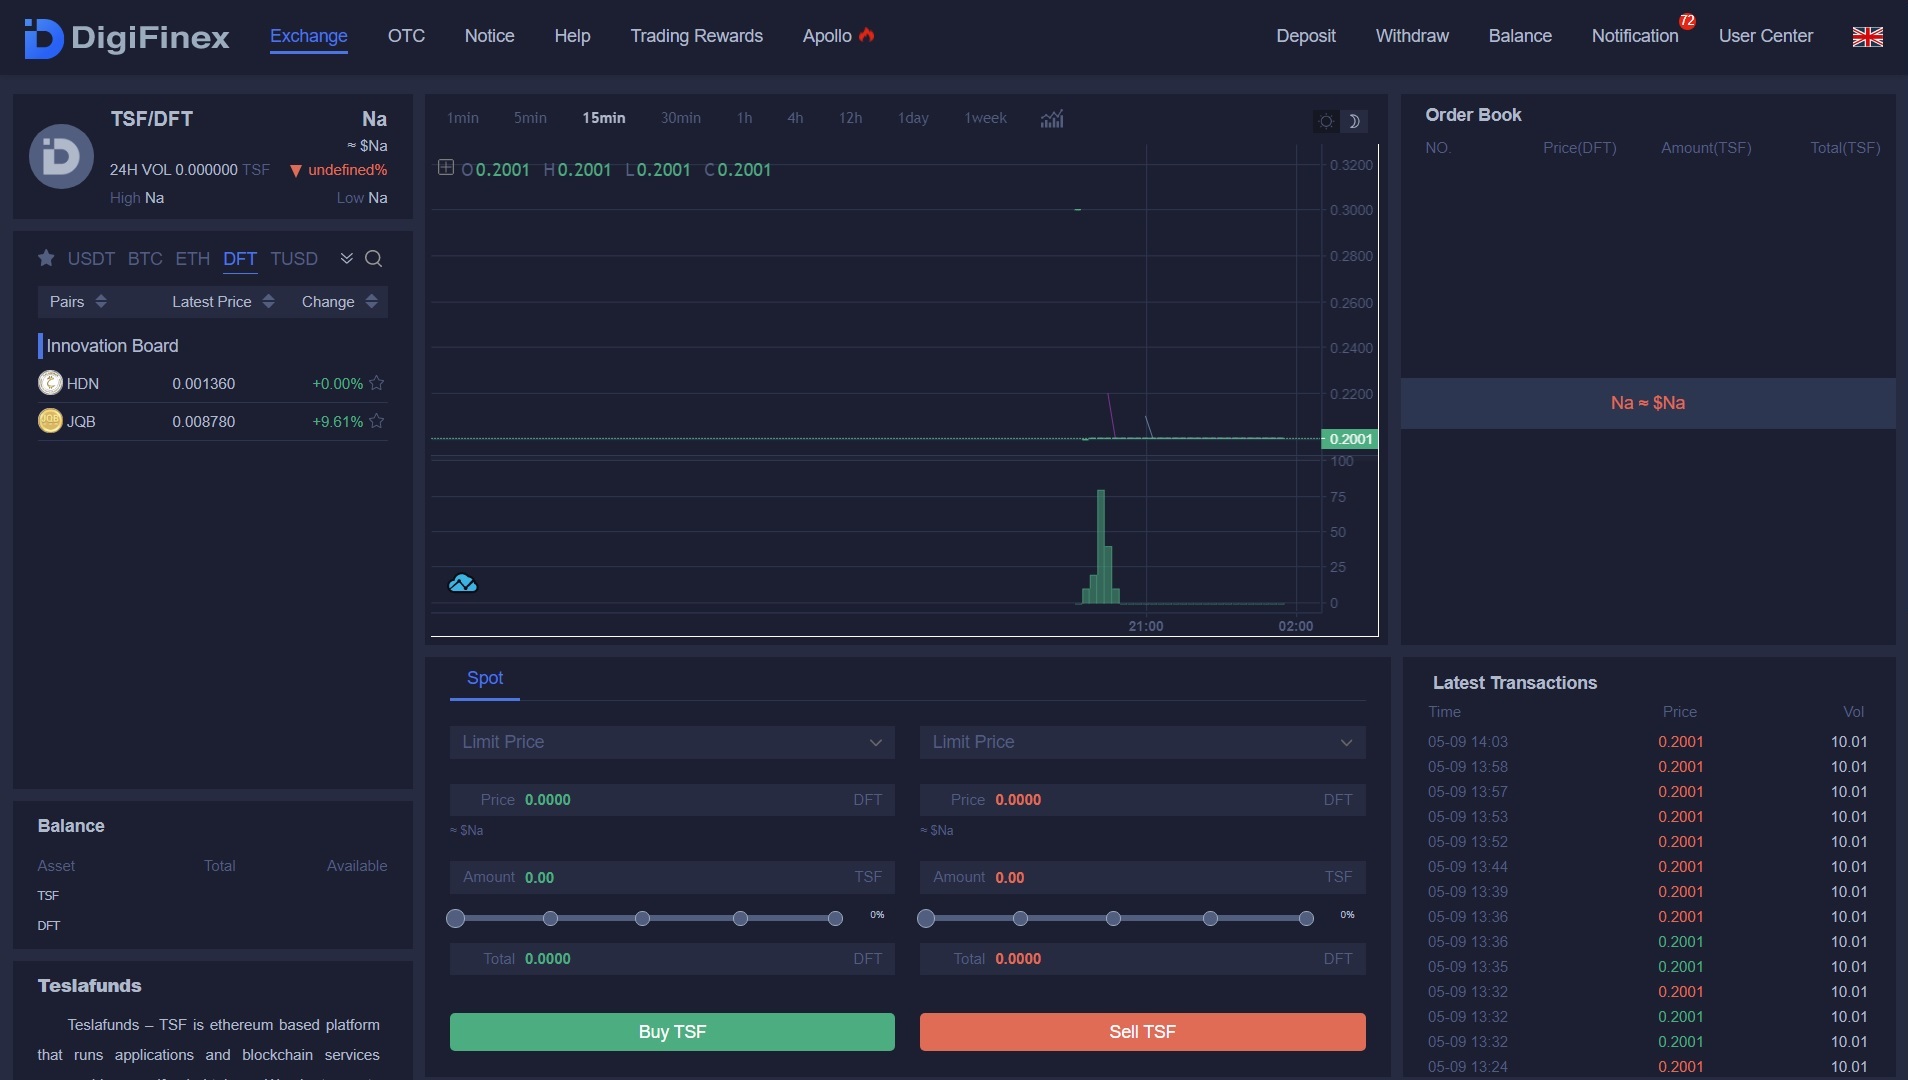Viewport: 1908px width, 1080px height.
Task: Open sell-side Limit Price dropdown
Action: 1142,742
